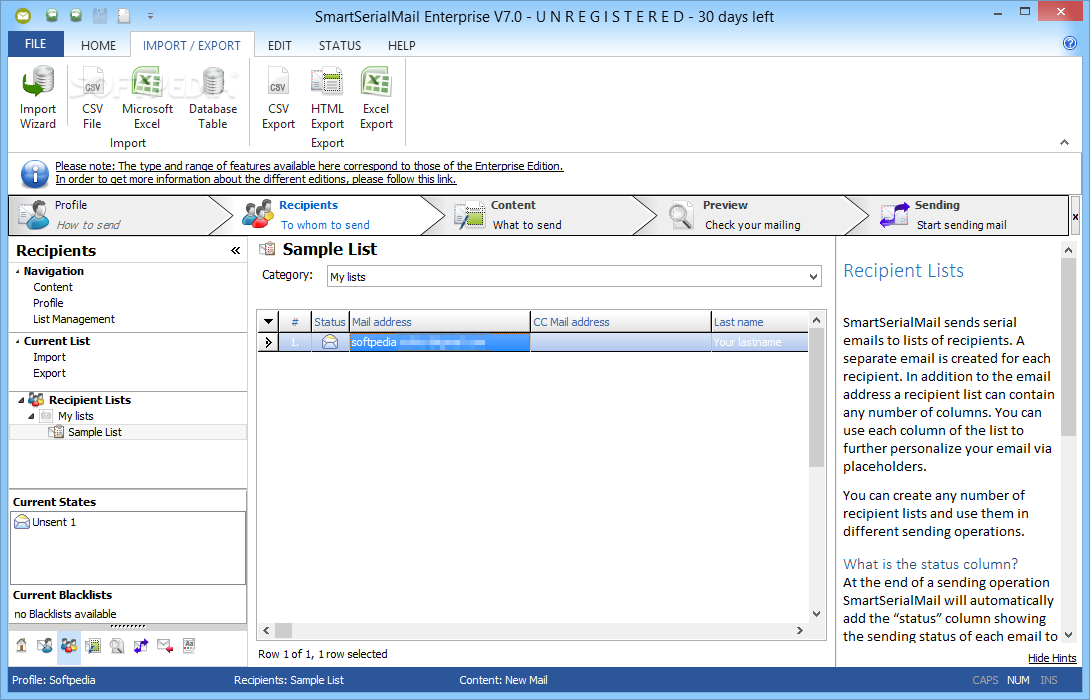Viewport: 1090px width, 700px height.
Task: Import from Microsoft Excel
Action: (147, 98)
